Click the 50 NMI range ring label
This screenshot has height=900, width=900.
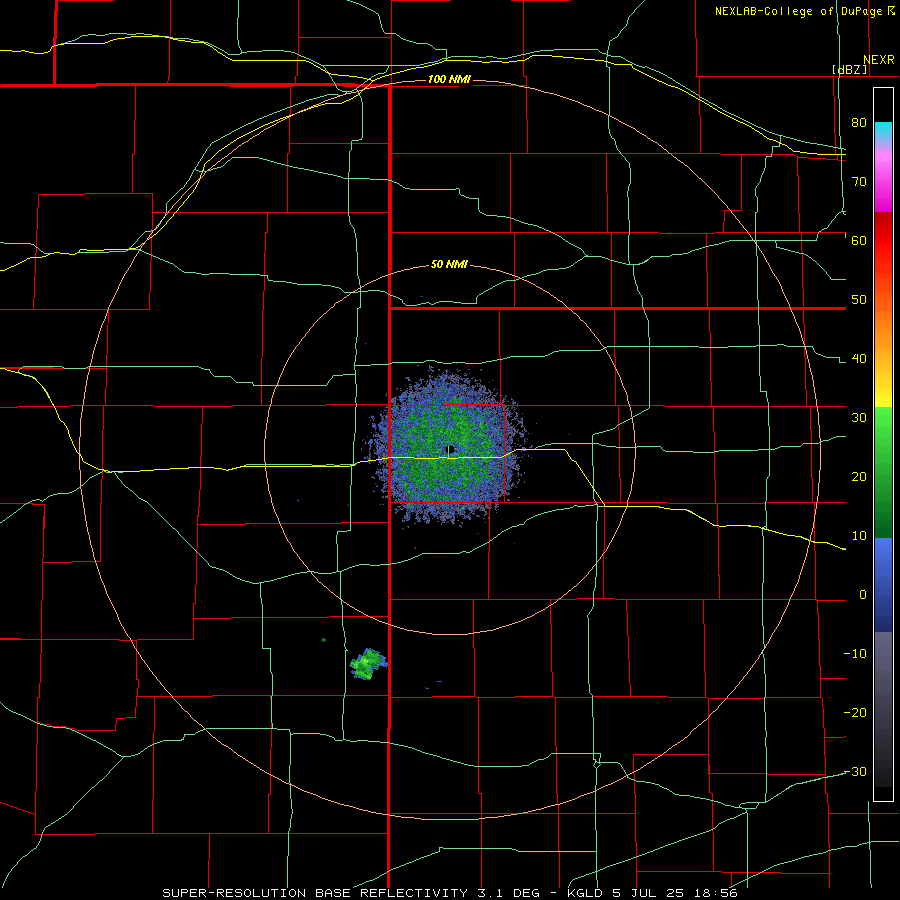click(x=449, y=264)
